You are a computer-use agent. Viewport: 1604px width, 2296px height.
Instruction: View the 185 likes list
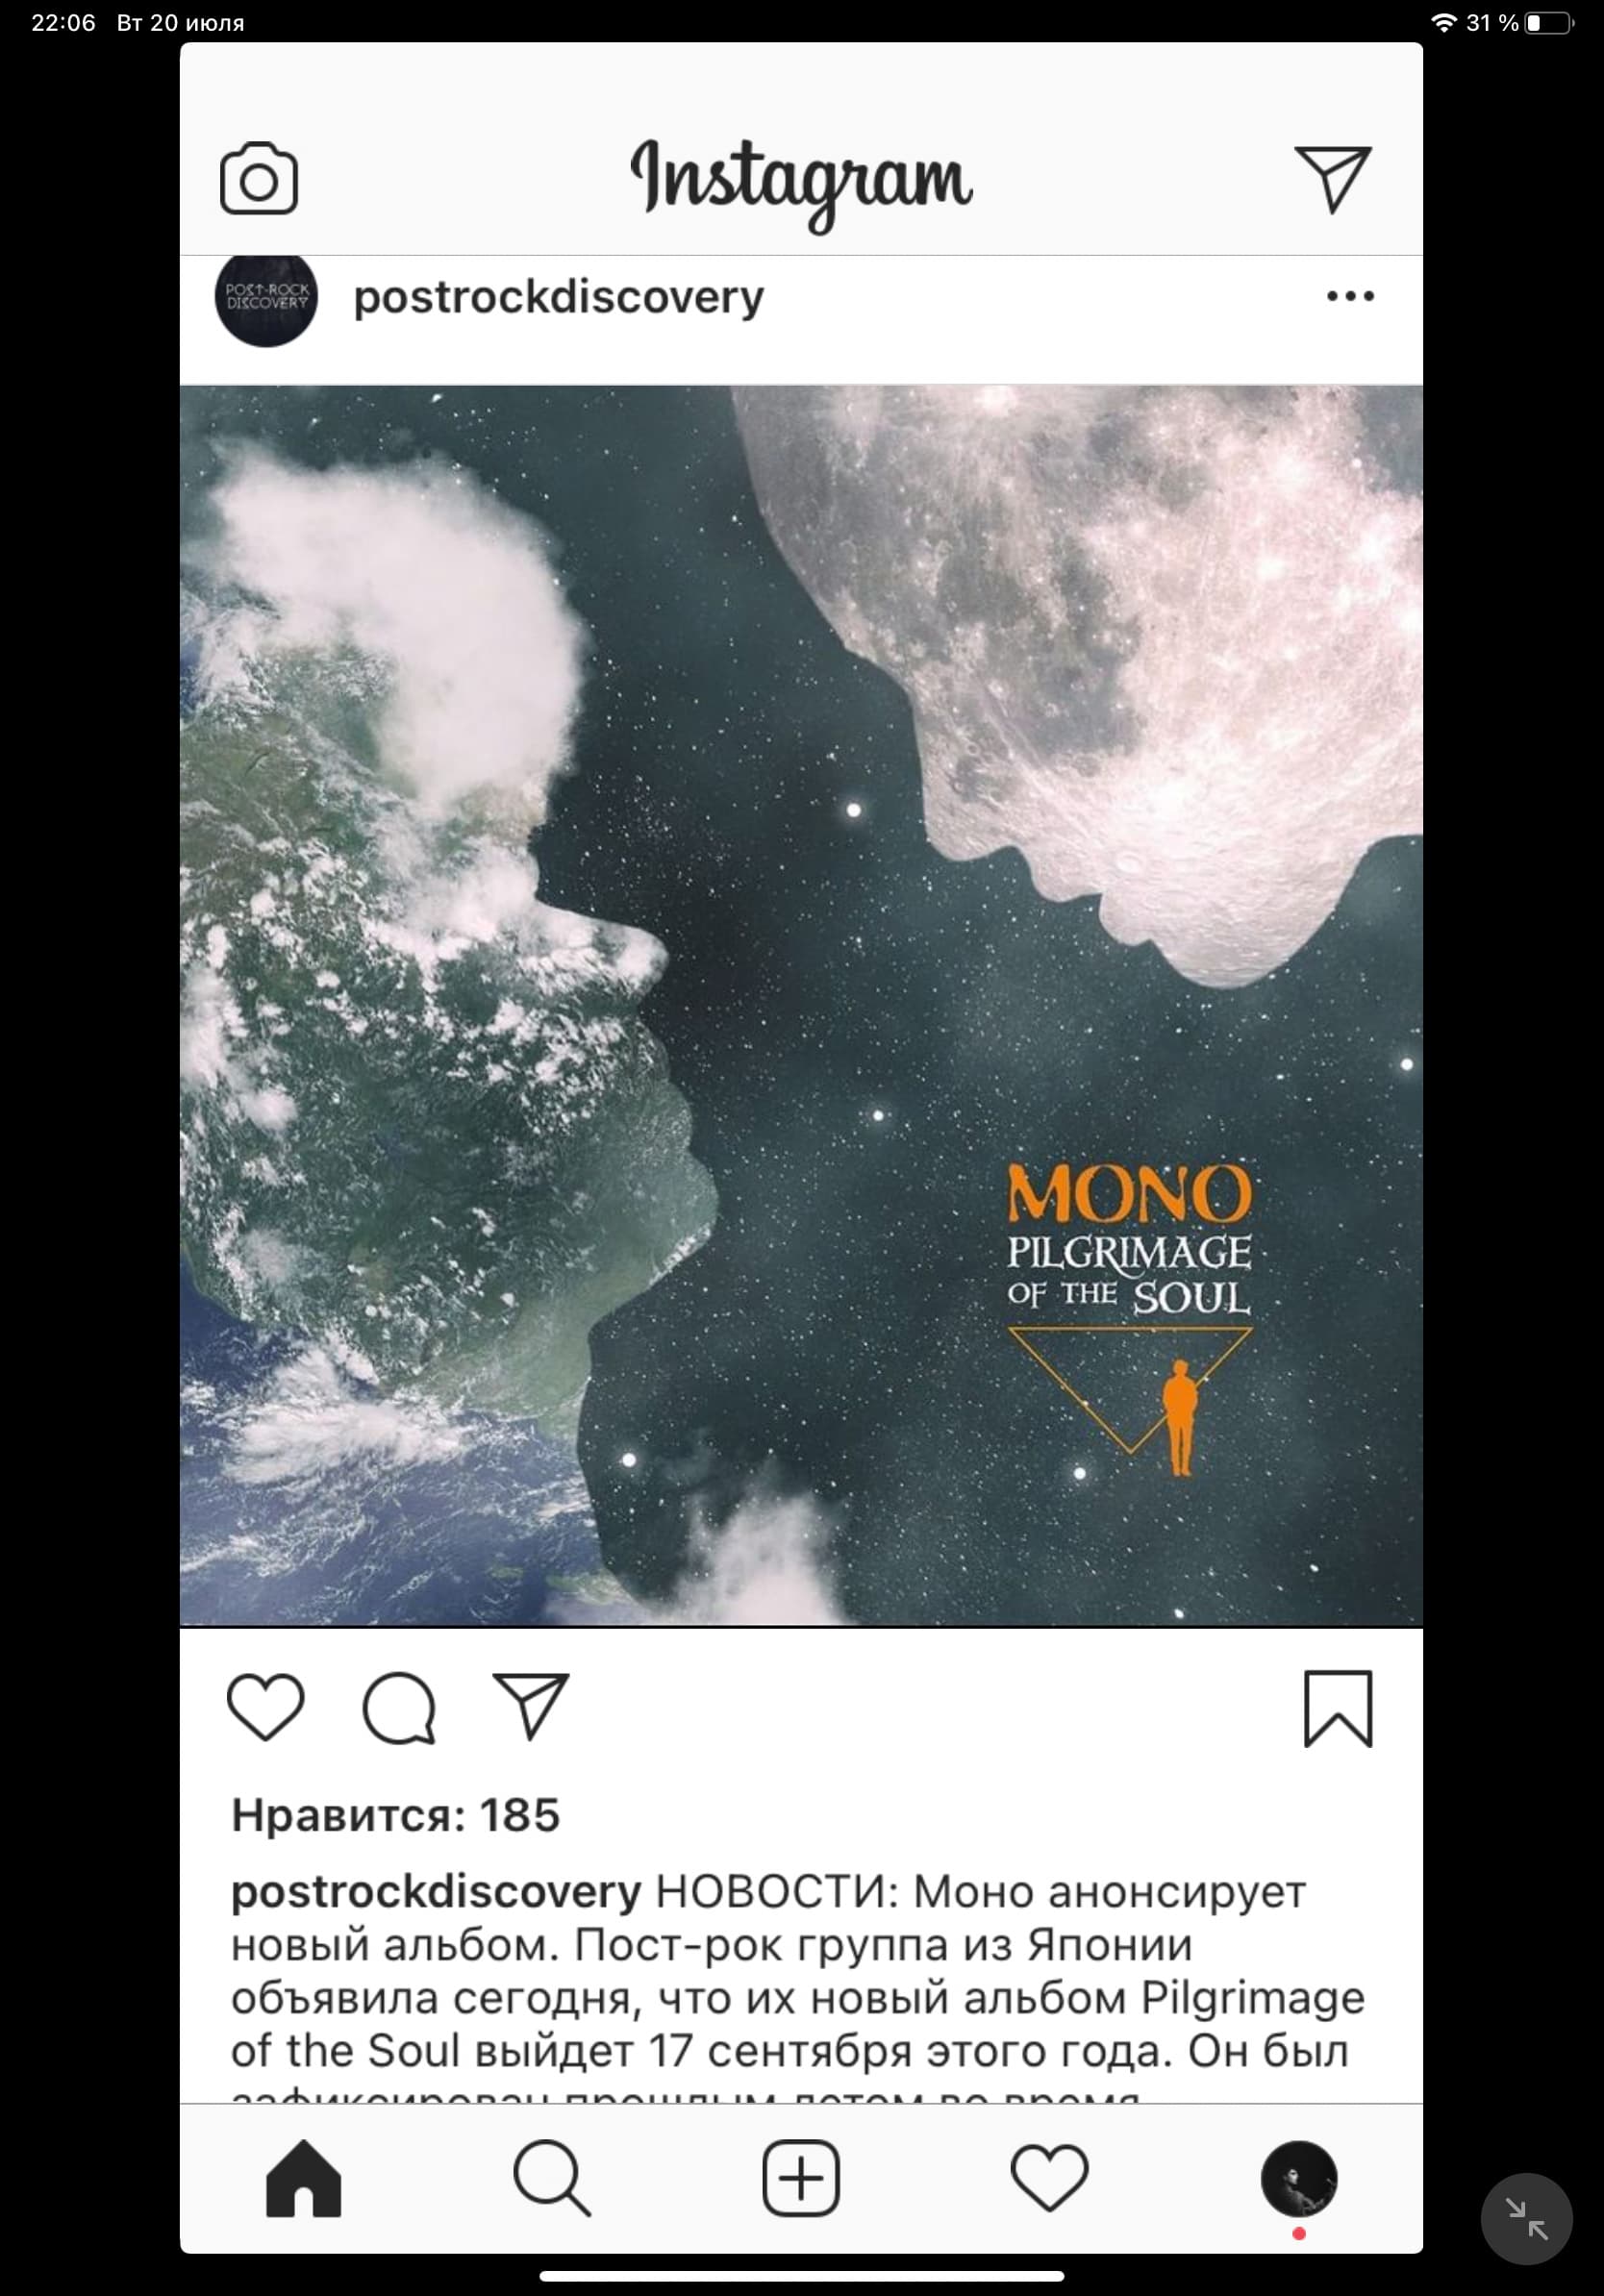click(396, 1815)
